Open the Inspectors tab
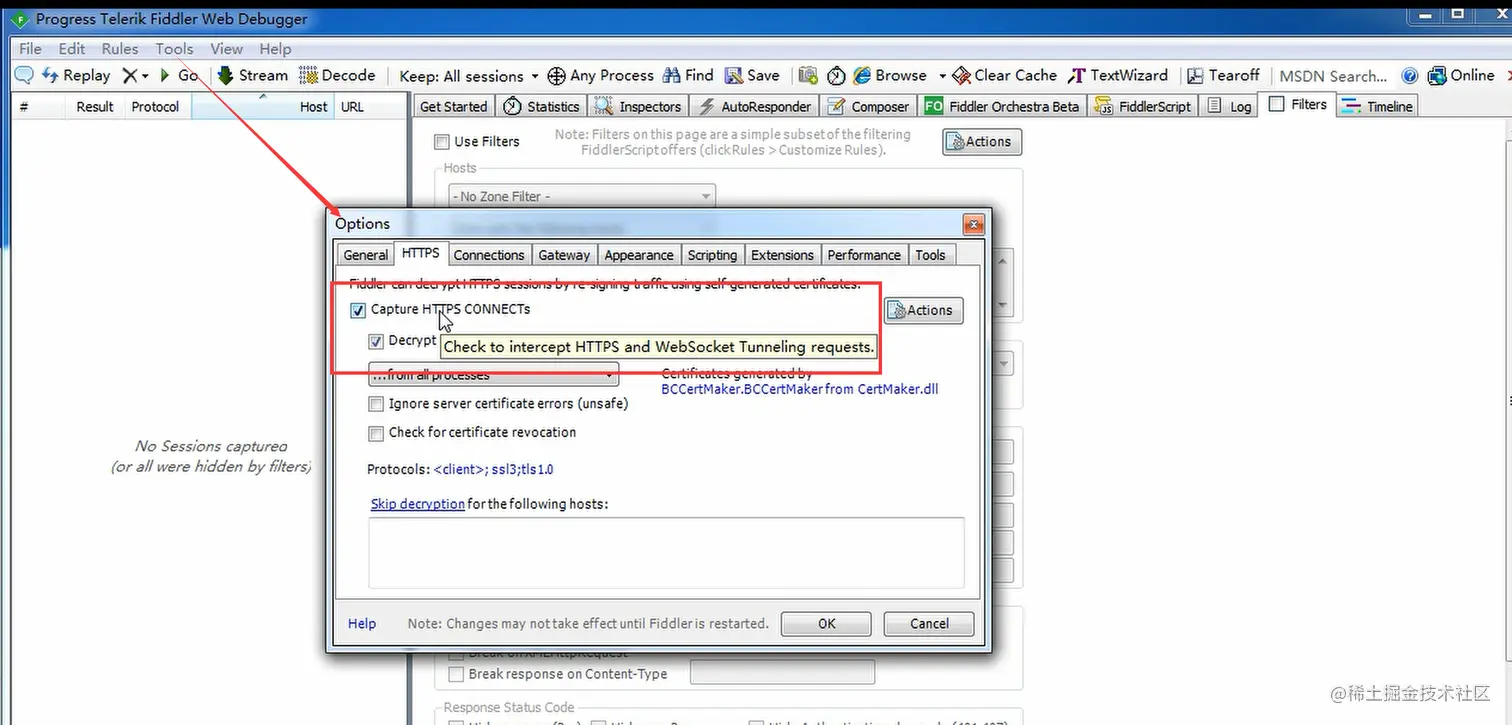The image size is (1512, 725). tap(637, 106)
